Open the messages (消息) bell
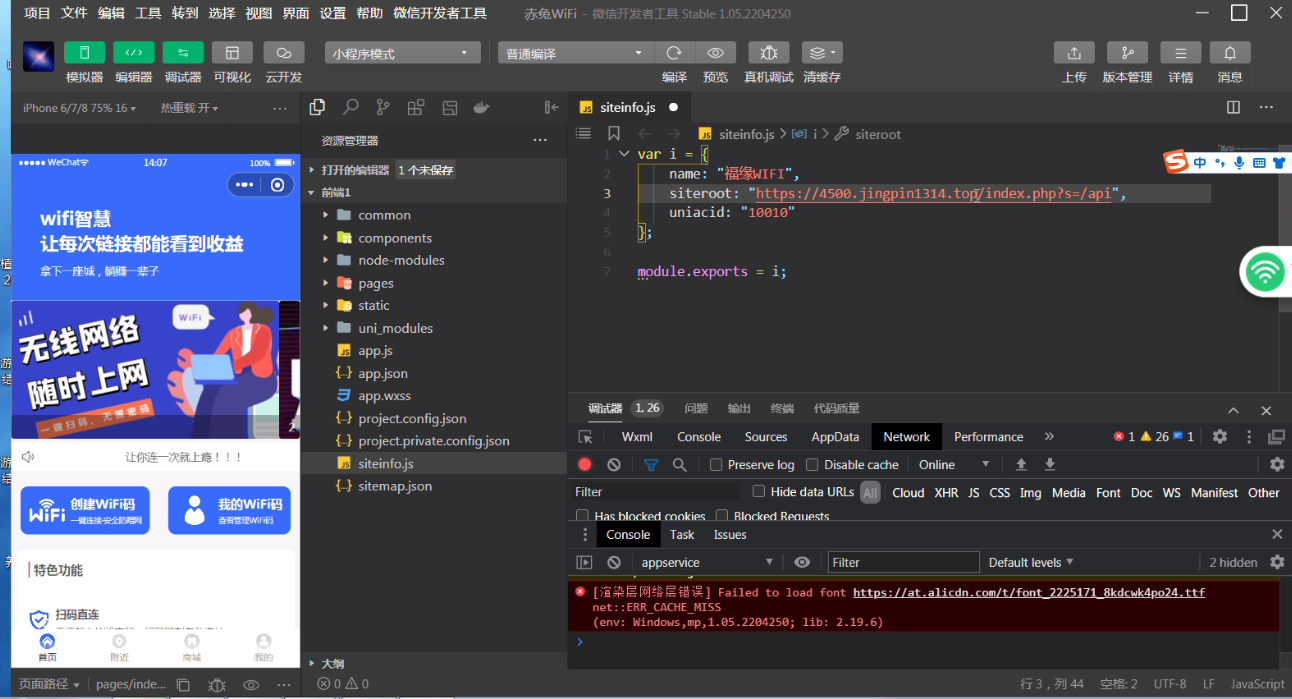Viewport: 1292px width, 699px height. [x=1230, y=53]
